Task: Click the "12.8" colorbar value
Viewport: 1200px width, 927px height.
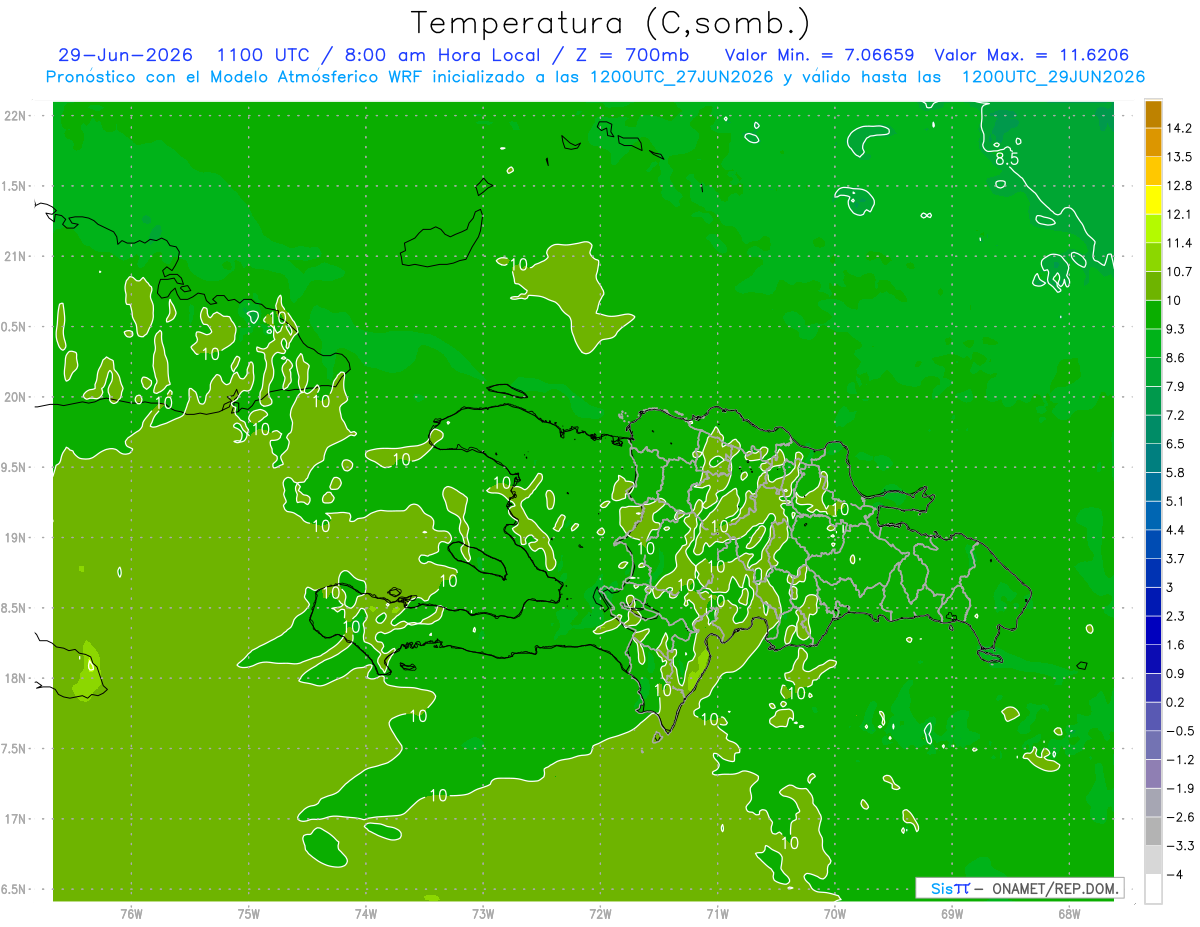Action: 1179,186
